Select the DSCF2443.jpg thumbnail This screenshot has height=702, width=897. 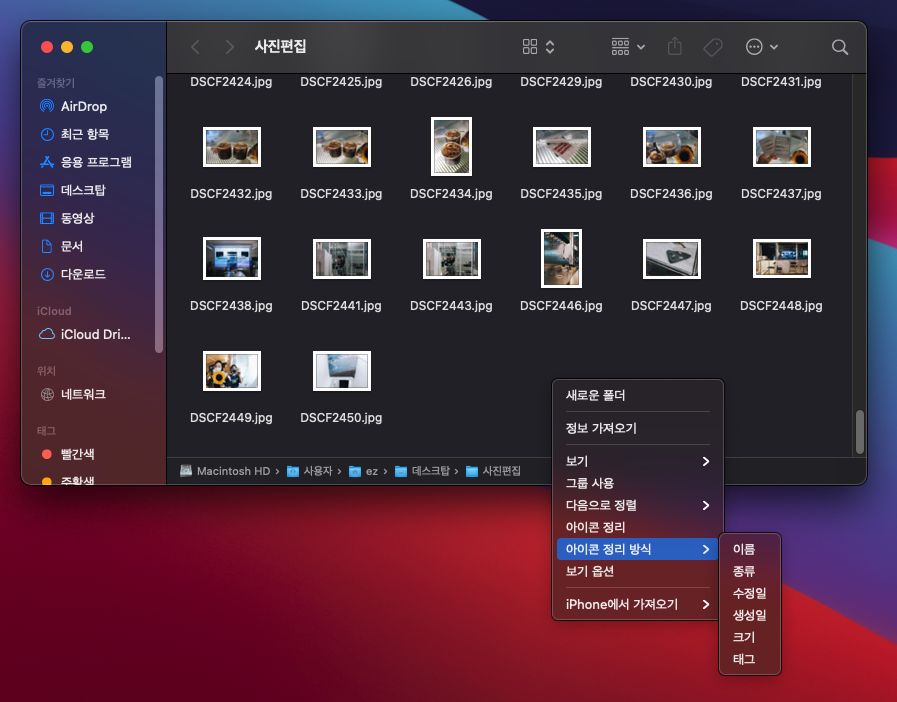pyautogui.click(x=451, y=259)
